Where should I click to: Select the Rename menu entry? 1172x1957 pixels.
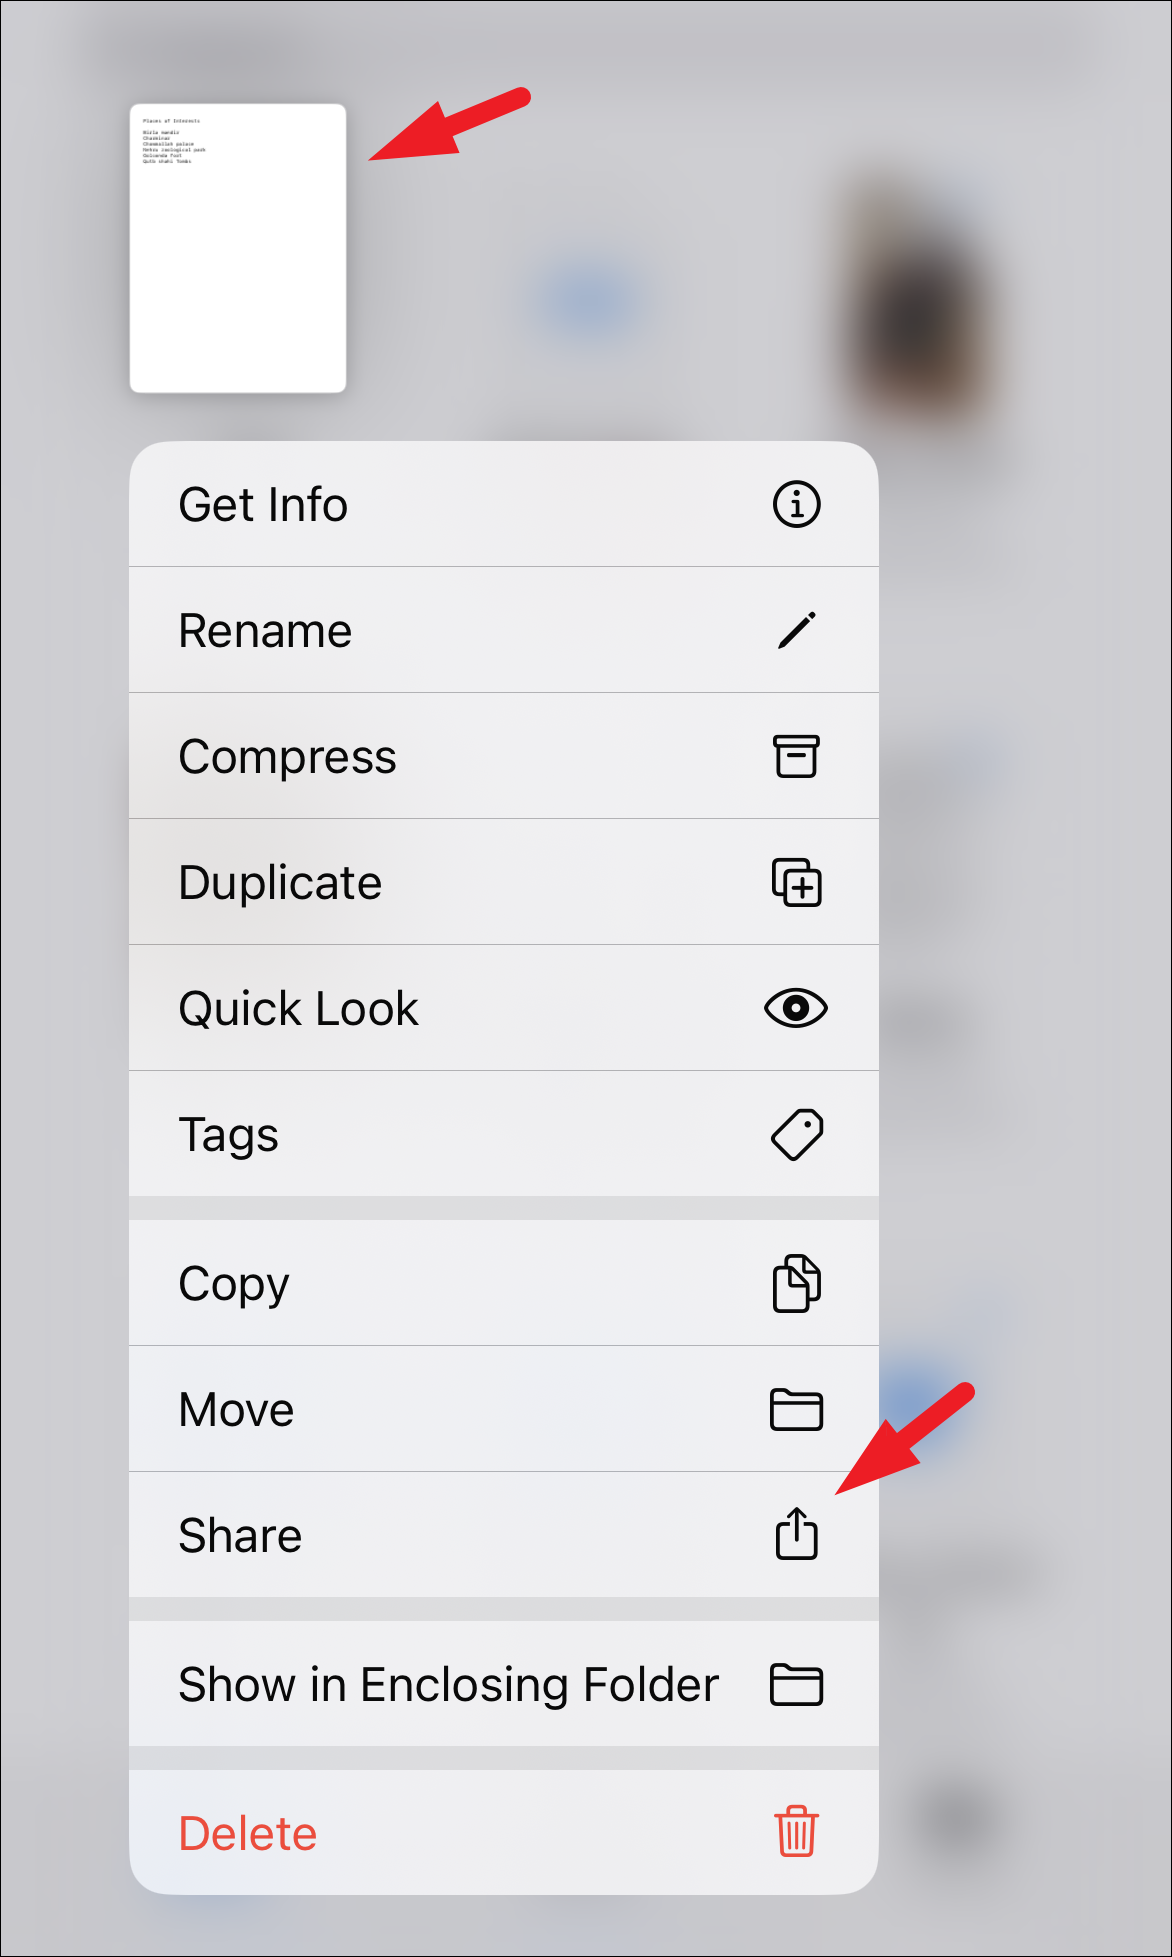265,631
